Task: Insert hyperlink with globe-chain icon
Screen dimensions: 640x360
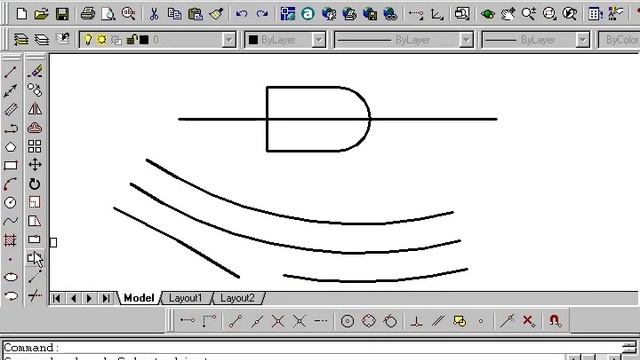Action: pyautogui.click(x=390, y=14)
